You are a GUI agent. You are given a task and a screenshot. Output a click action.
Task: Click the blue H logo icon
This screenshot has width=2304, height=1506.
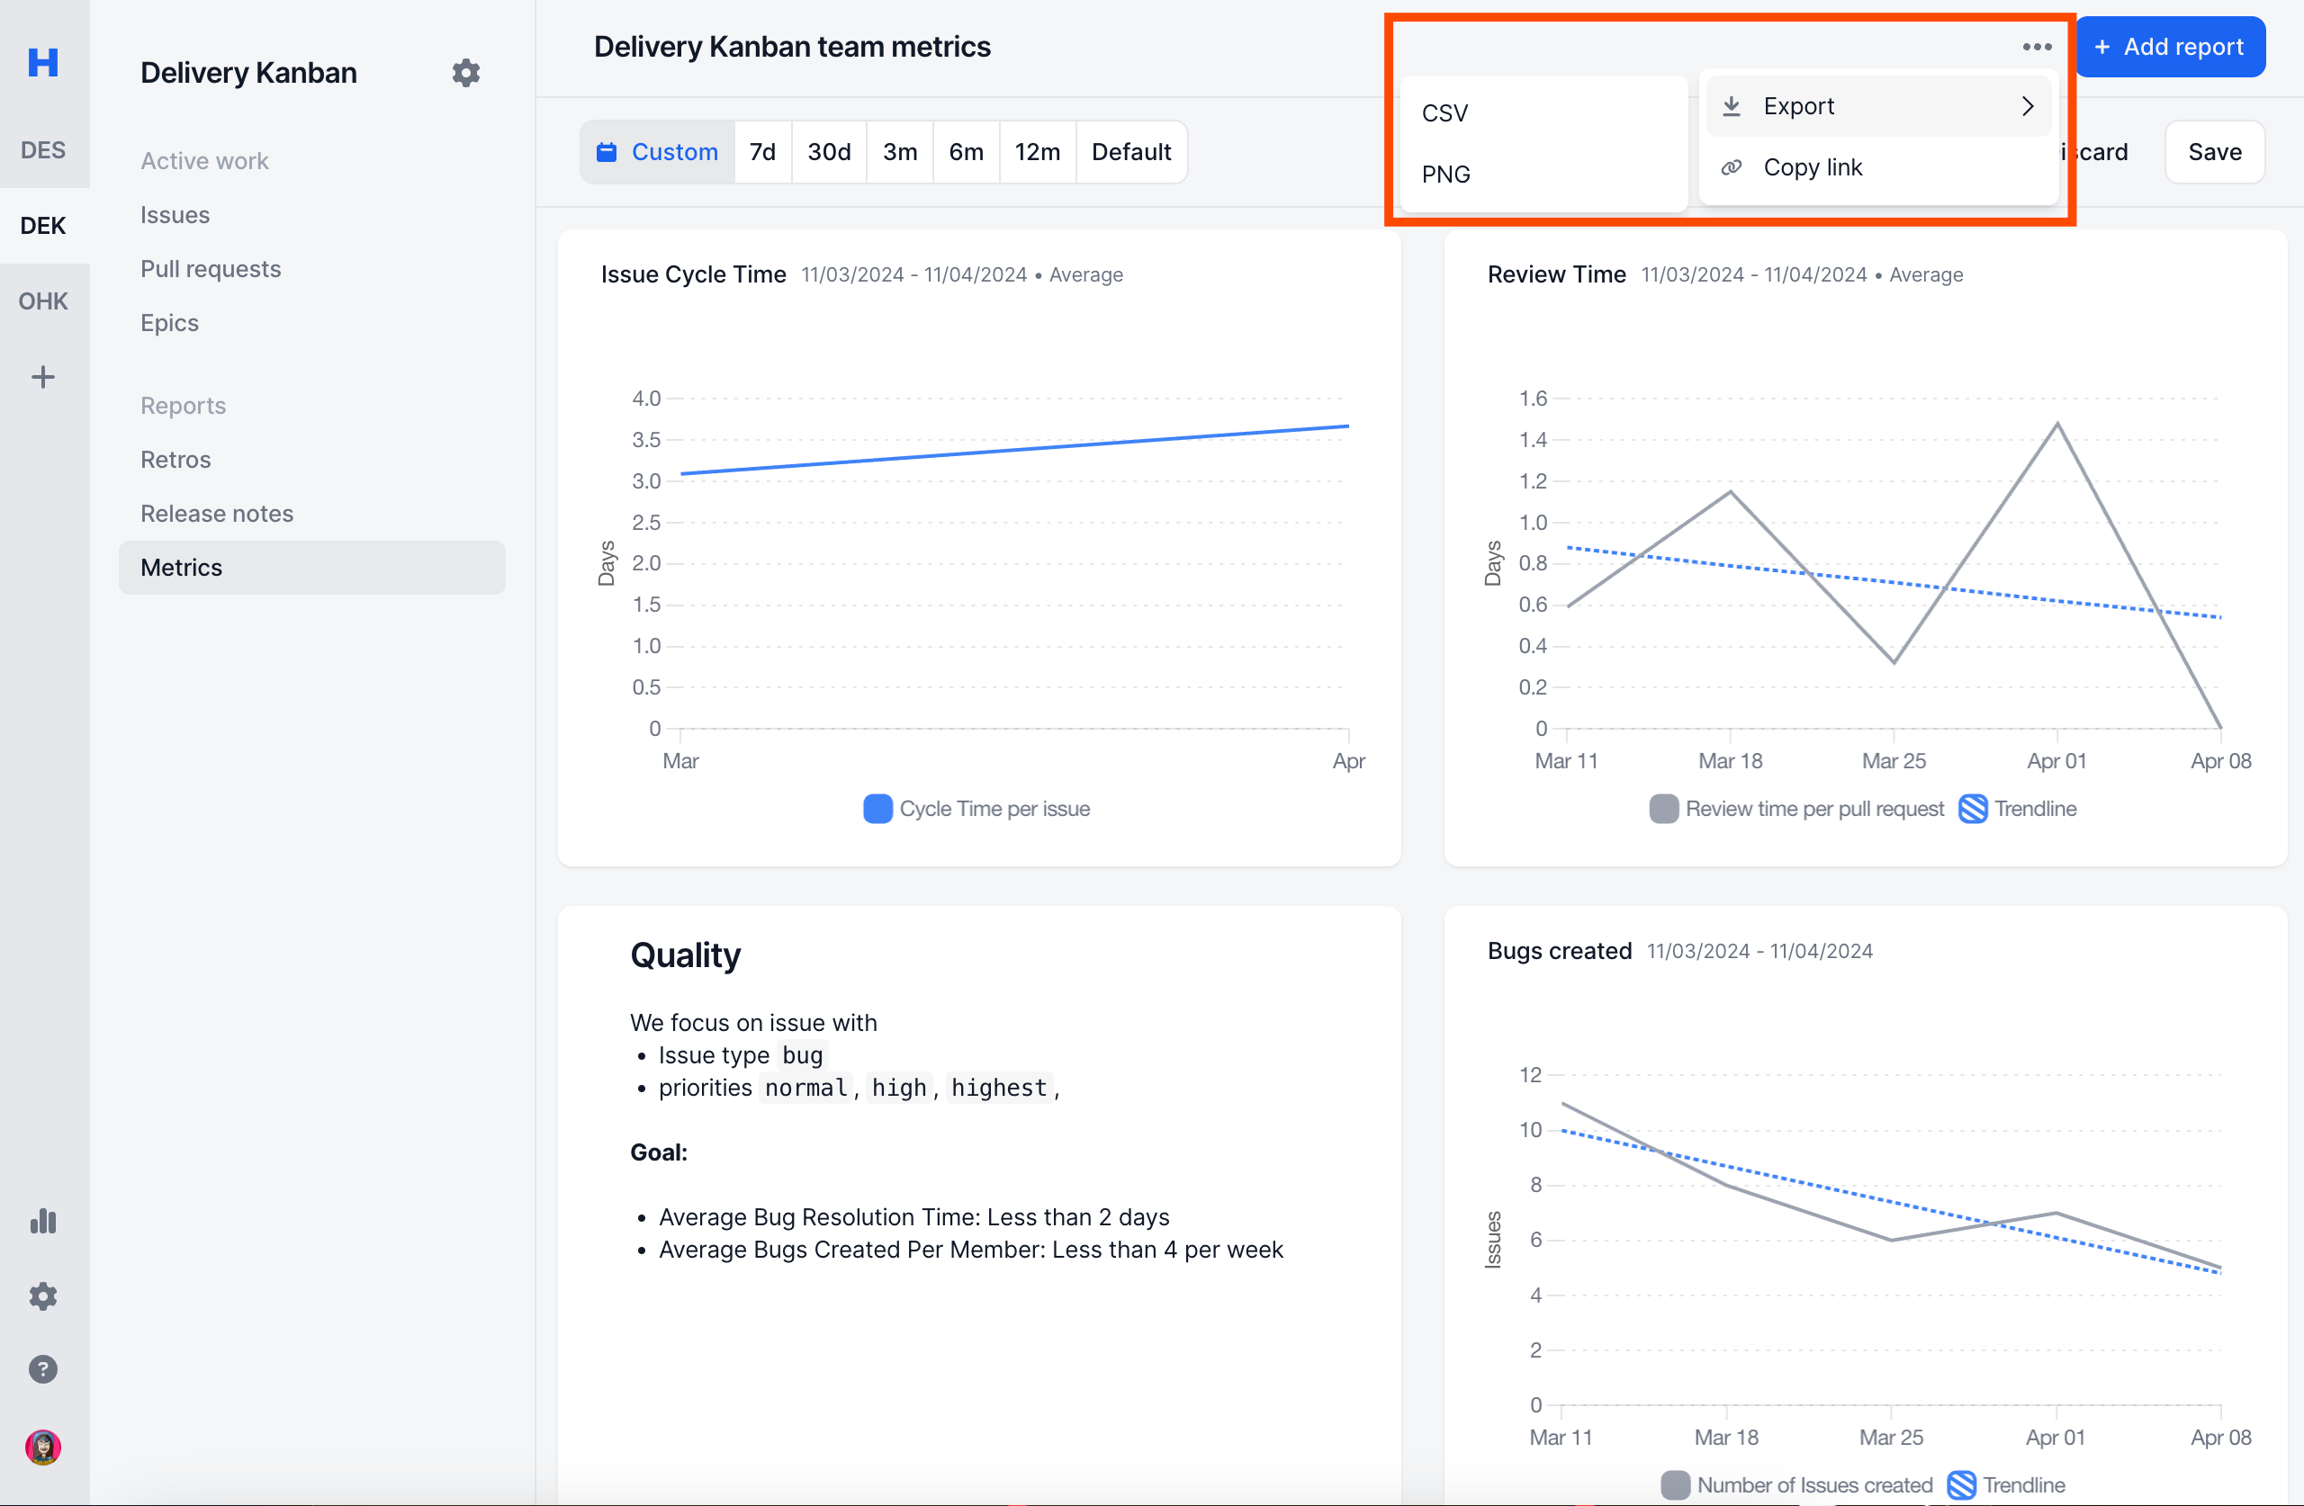click(x=43, y=62)
